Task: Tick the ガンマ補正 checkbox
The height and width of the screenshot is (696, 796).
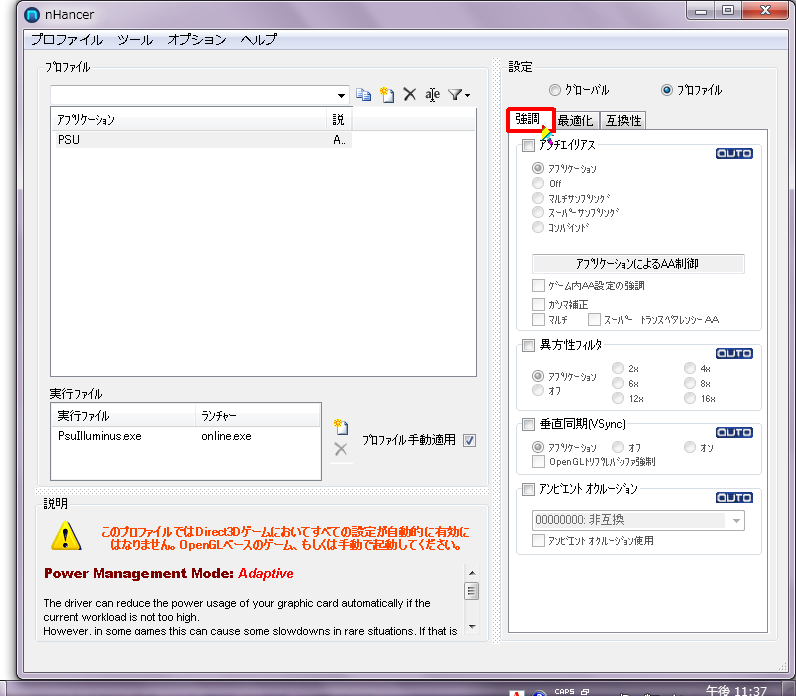Action: click(538, 305)
